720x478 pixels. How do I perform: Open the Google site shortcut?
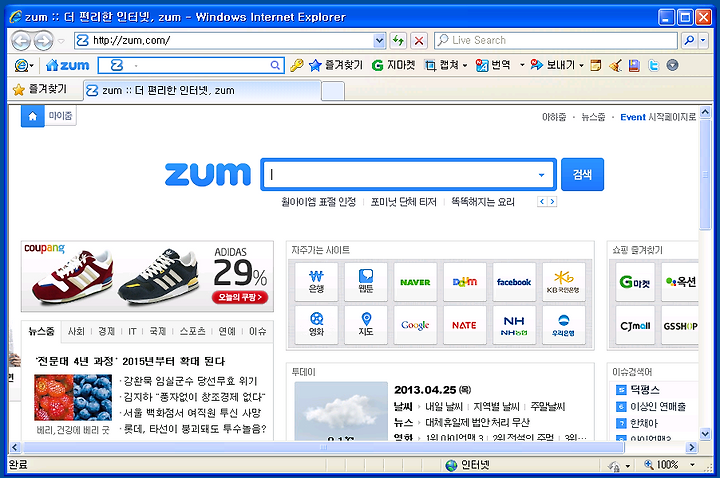415,325
